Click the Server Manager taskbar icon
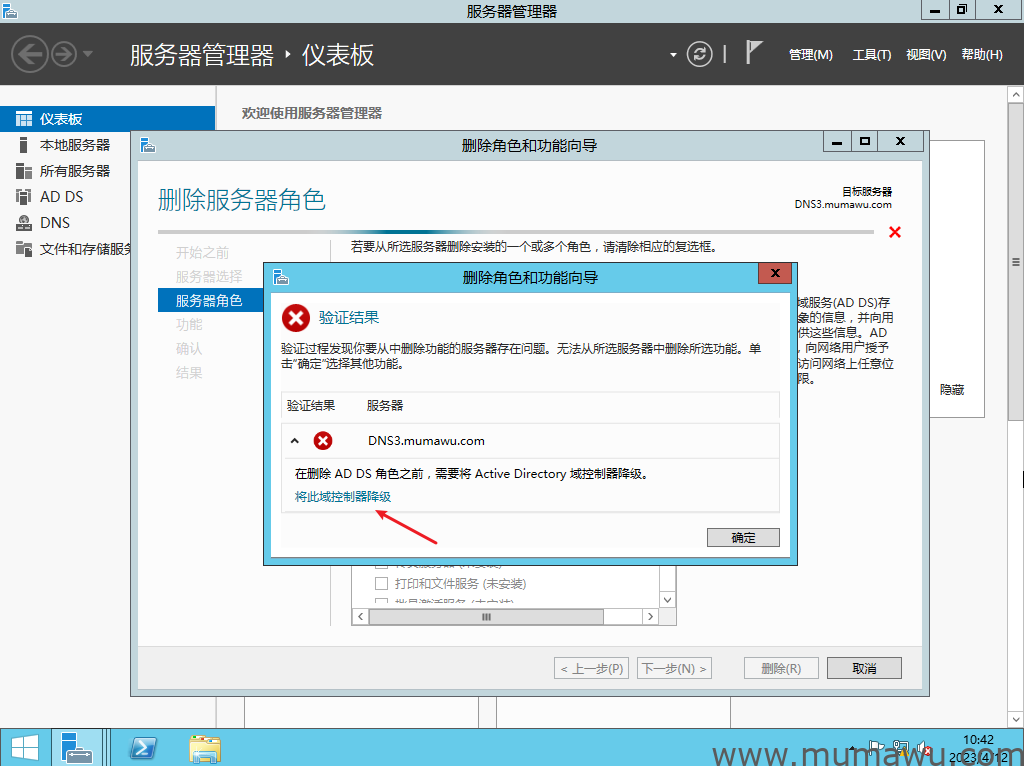Image resolution: width=1024 pixels, height=766 pixels. 76,748
